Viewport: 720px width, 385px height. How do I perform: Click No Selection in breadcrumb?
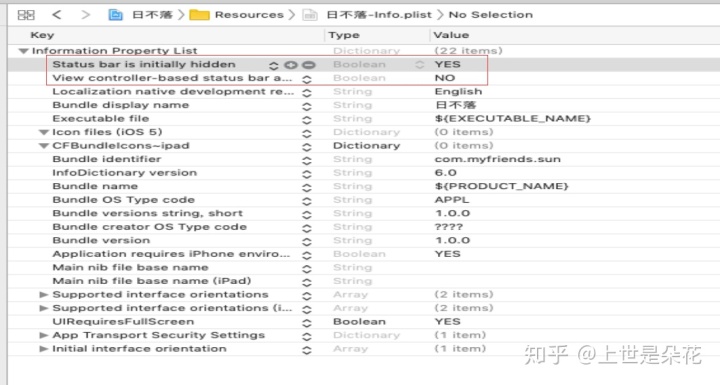(491, 15)
